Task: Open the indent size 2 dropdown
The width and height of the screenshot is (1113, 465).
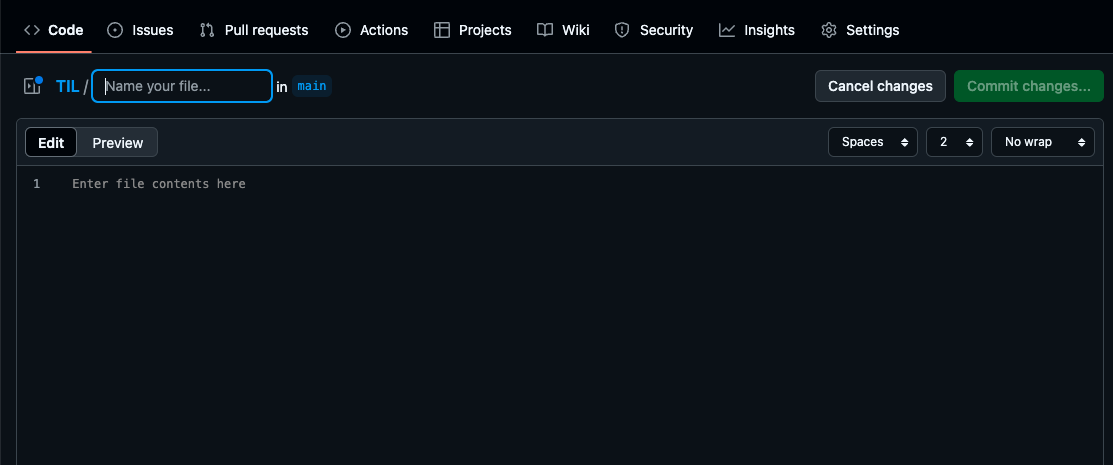Action: point(954,142)
